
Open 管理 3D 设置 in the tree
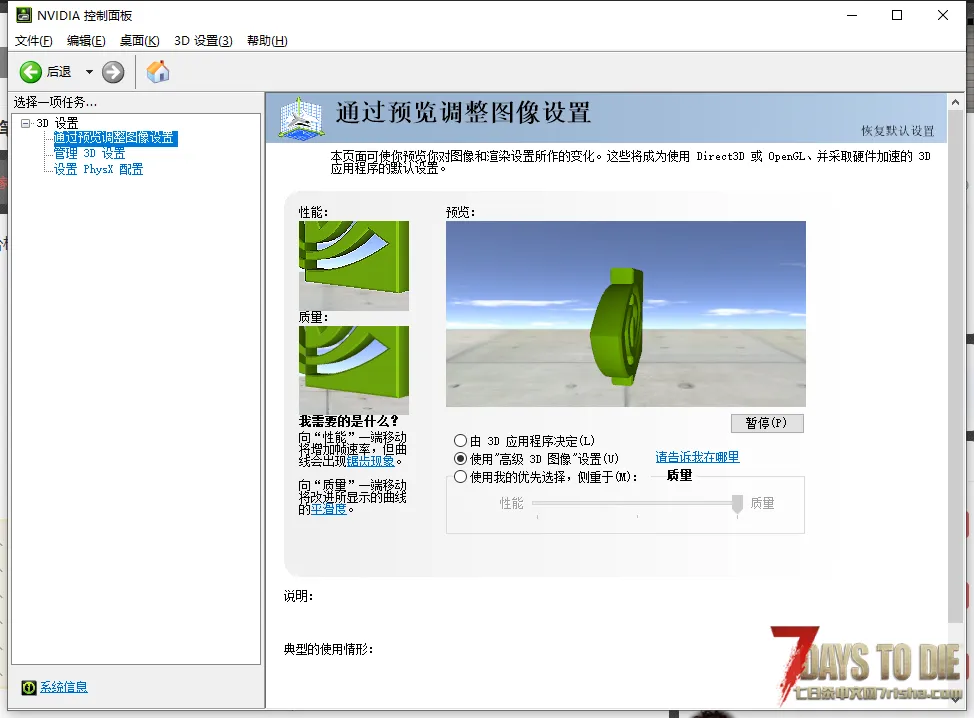click(x=89, y=154)
